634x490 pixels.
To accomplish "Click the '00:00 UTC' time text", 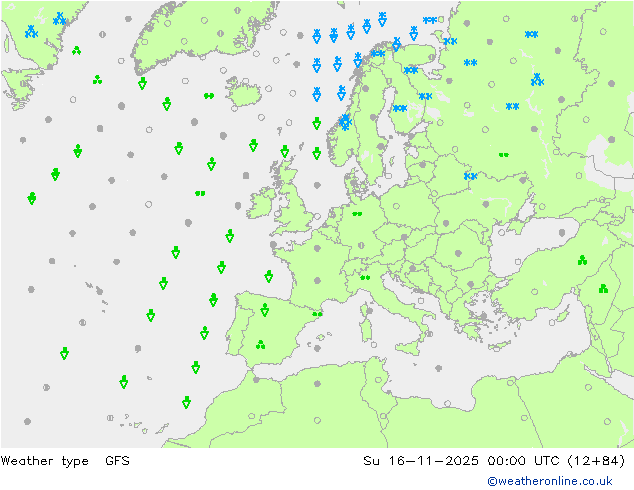I will 523,460.
